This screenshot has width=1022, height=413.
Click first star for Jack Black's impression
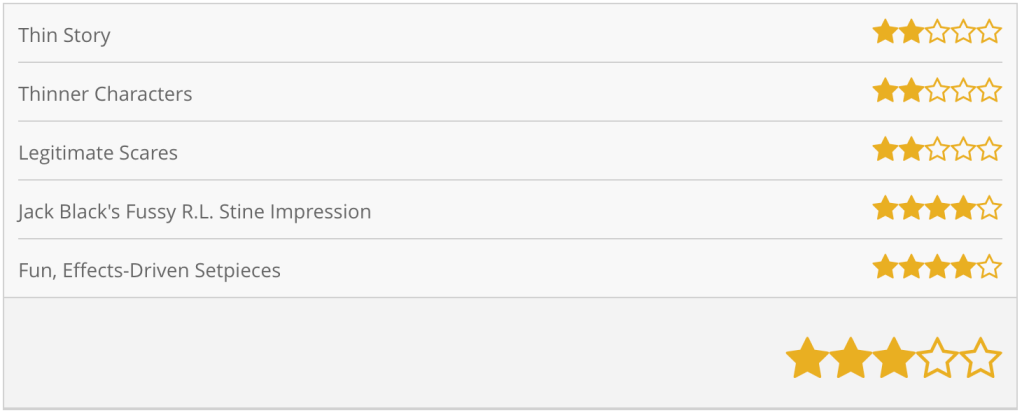[x=885, y=210]
